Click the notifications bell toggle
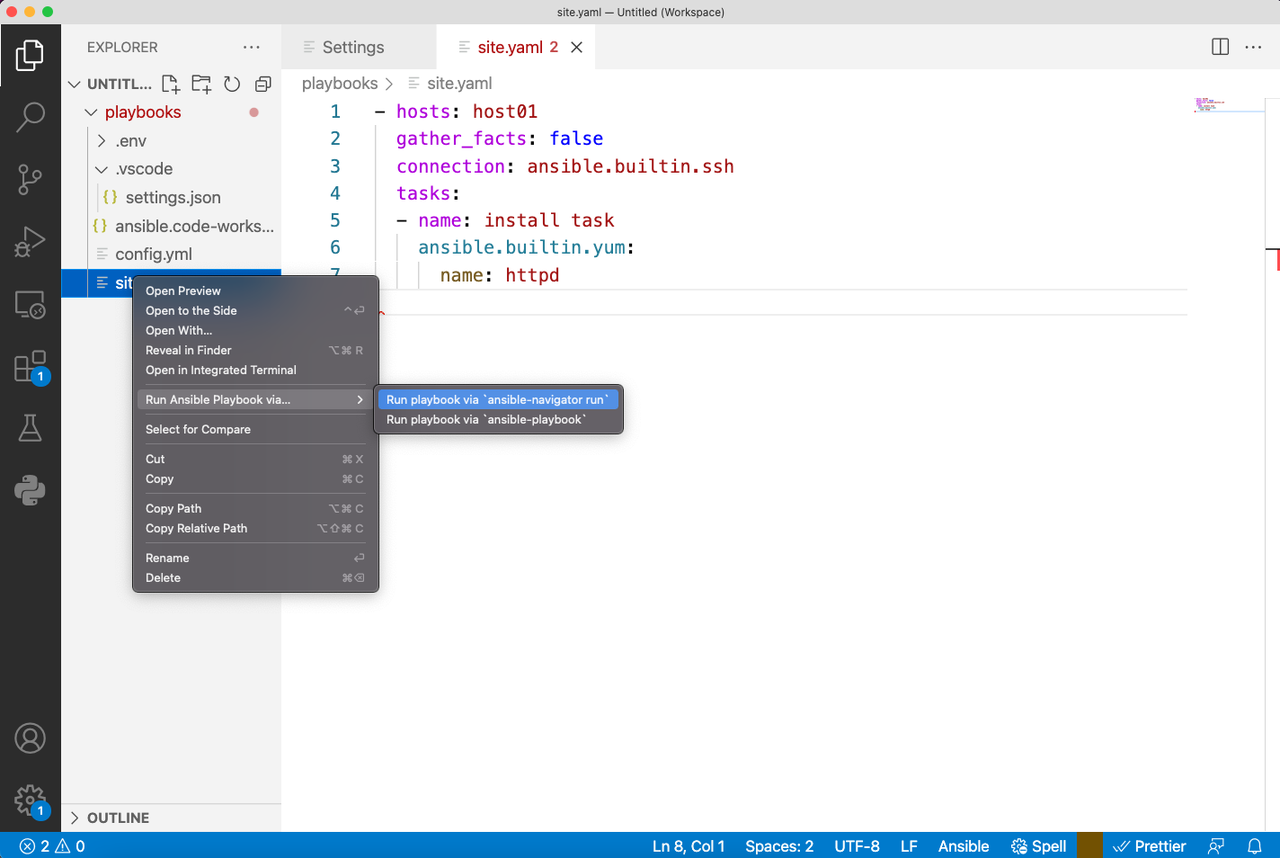The image size is (1280, 858). [x=1256, y=846]
